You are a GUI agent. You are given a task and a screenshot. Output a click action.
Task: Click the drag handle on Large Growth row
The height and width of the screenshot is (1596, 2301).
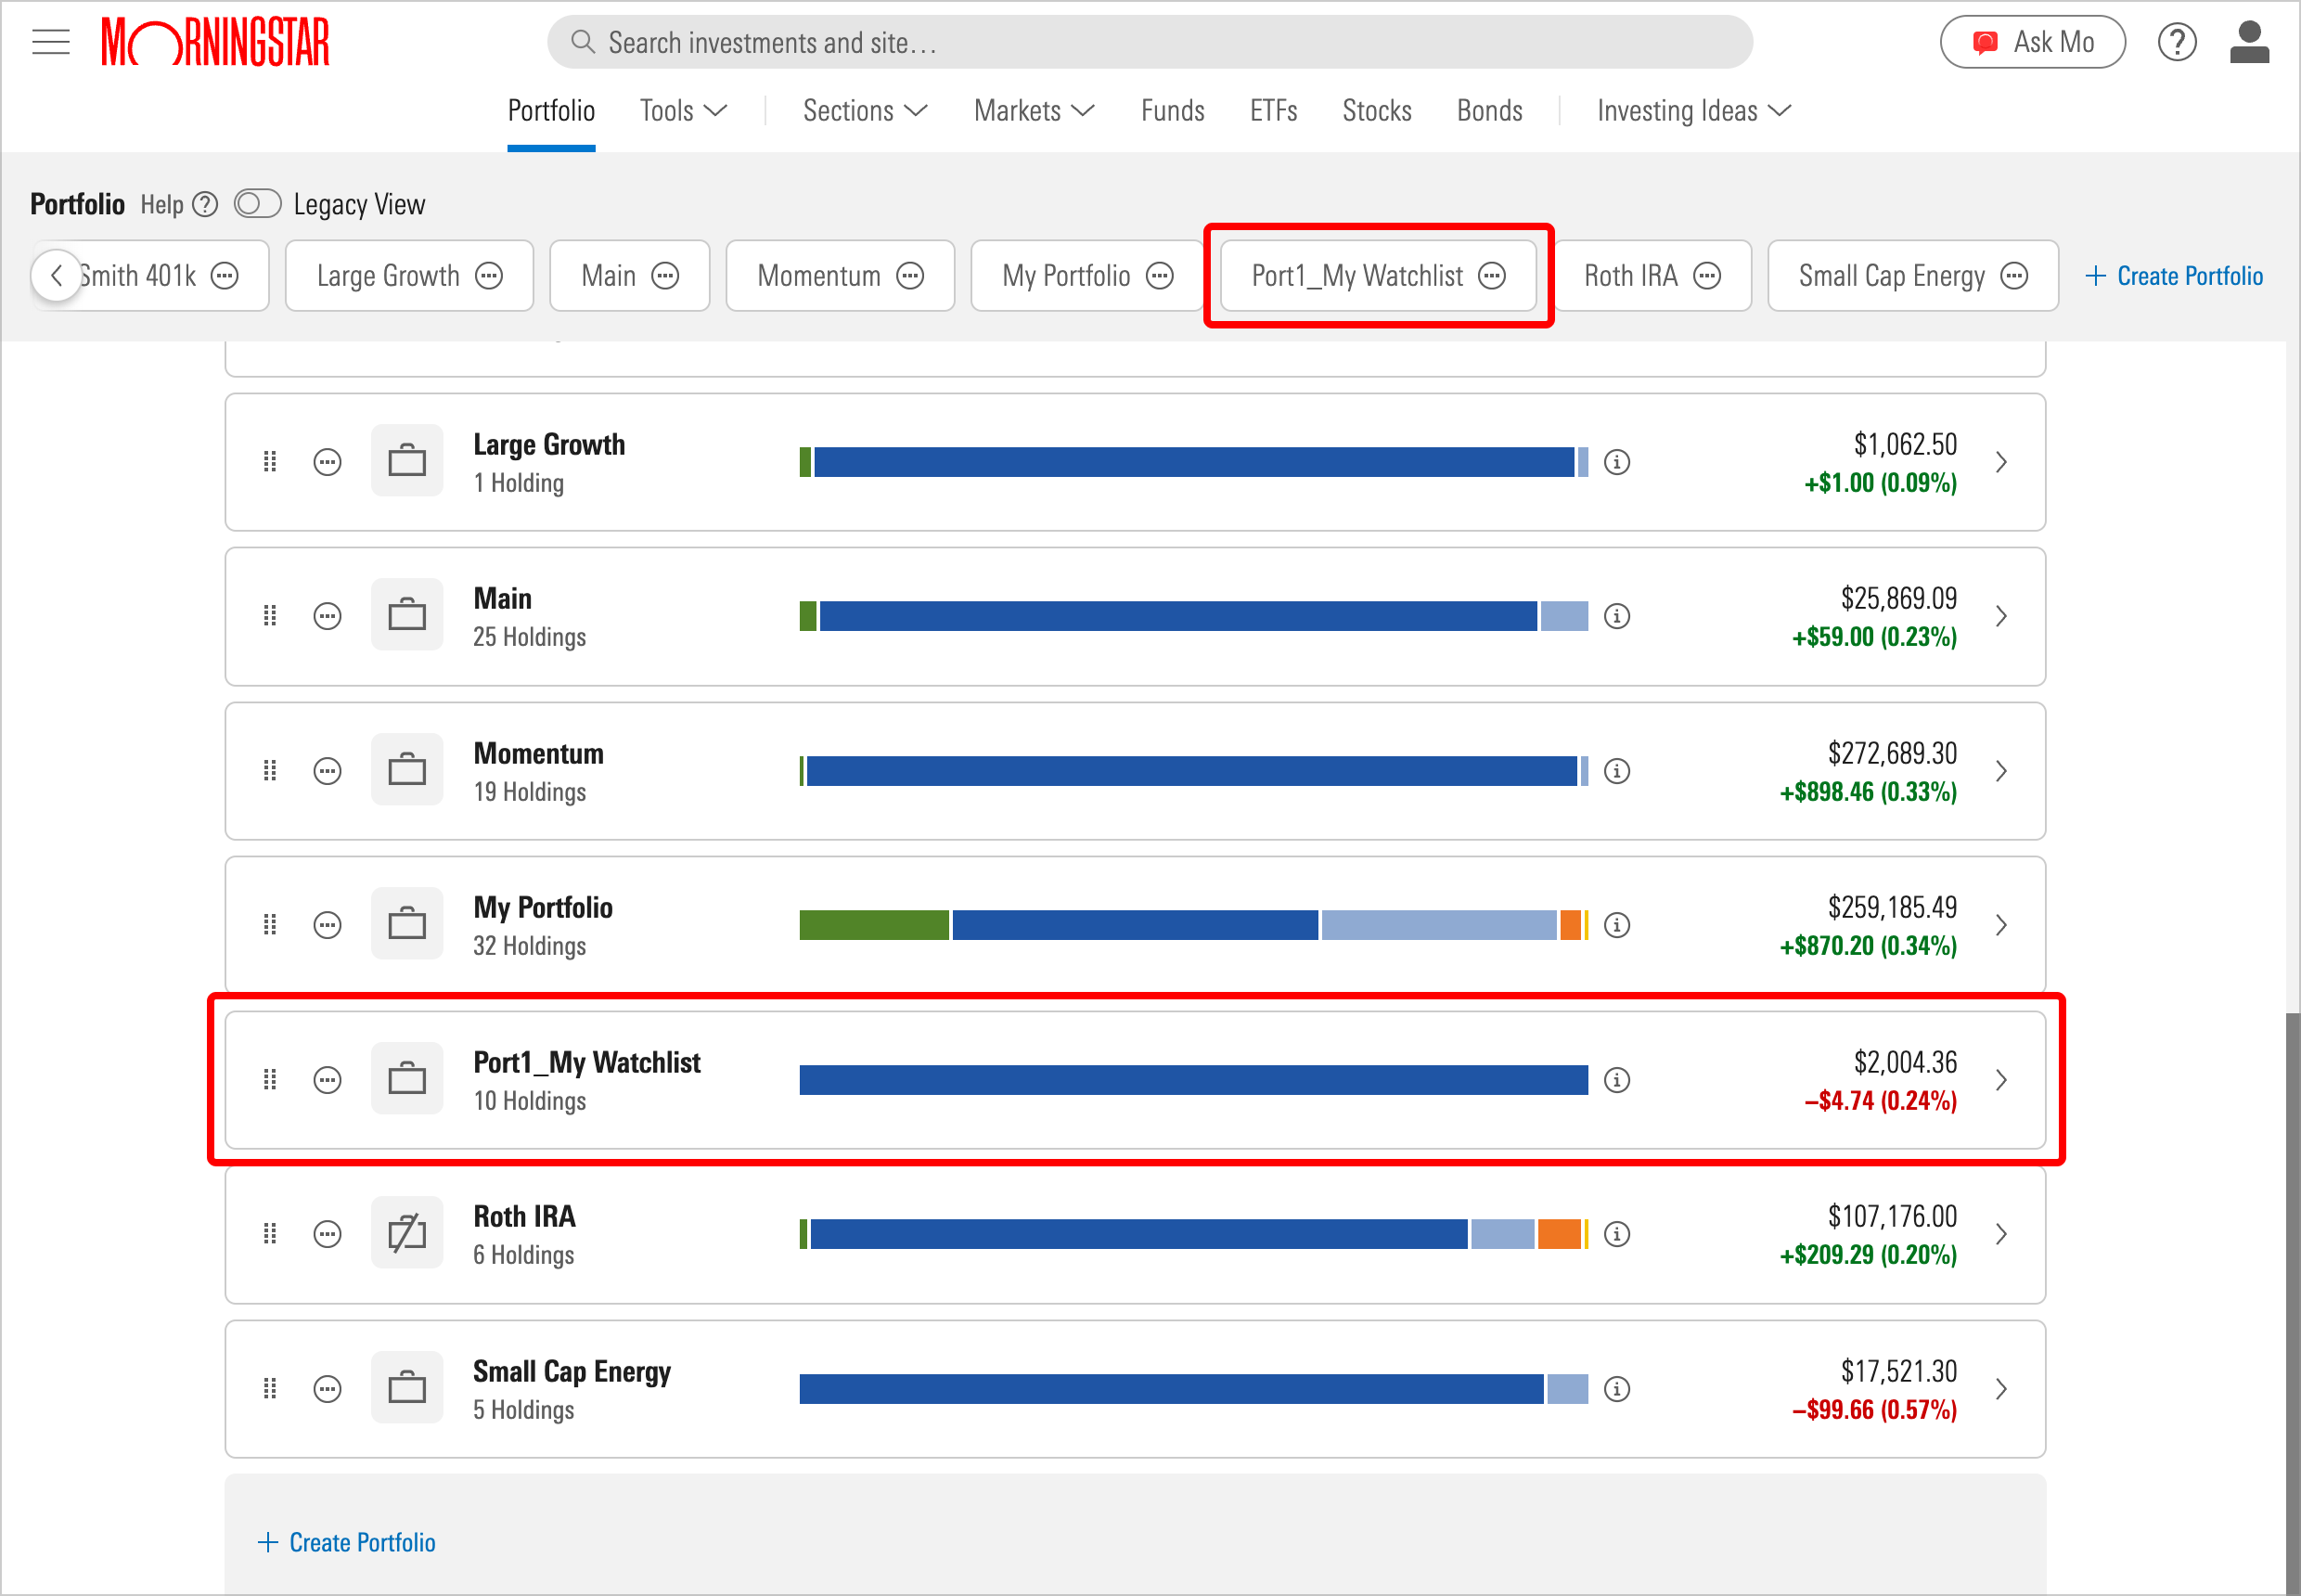click(x=269, y=462)
